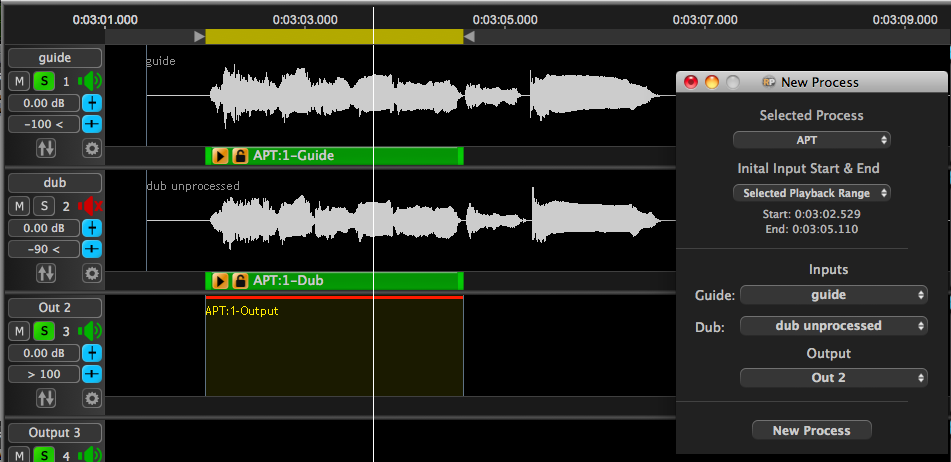Viewport: 951px width, 462px height.
Task: Click the dub track 0.00 dB gain field
Action: pos(44,228)
